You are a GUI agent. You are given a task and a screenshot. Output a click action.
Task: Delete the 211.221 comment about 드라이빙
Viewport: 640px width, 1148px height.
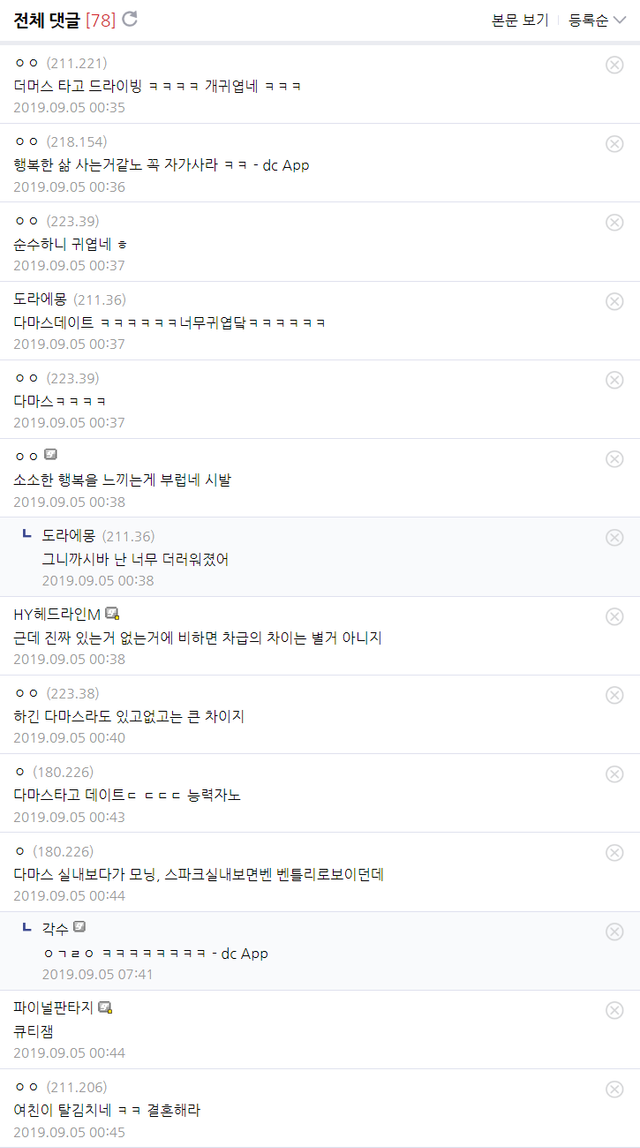[x=614, y=65]
